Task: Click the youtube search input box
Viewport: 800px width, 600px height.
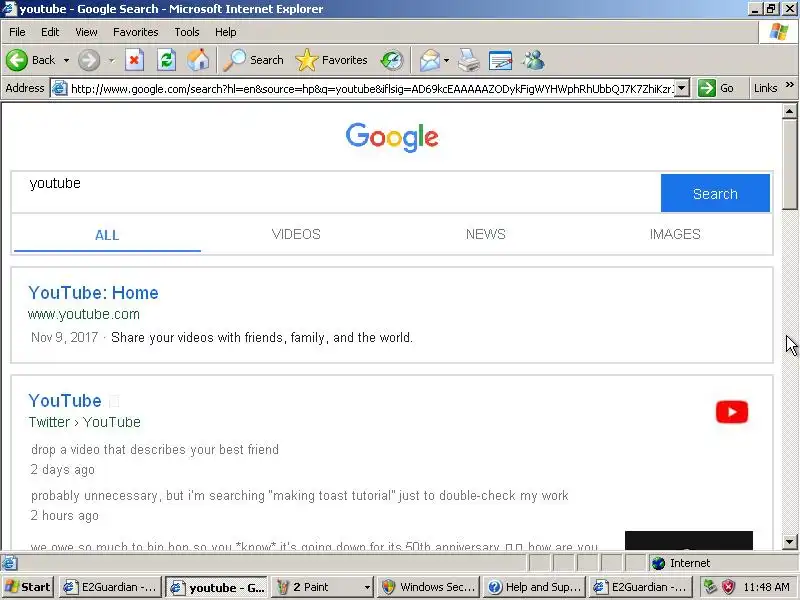Action: point(337,192)
